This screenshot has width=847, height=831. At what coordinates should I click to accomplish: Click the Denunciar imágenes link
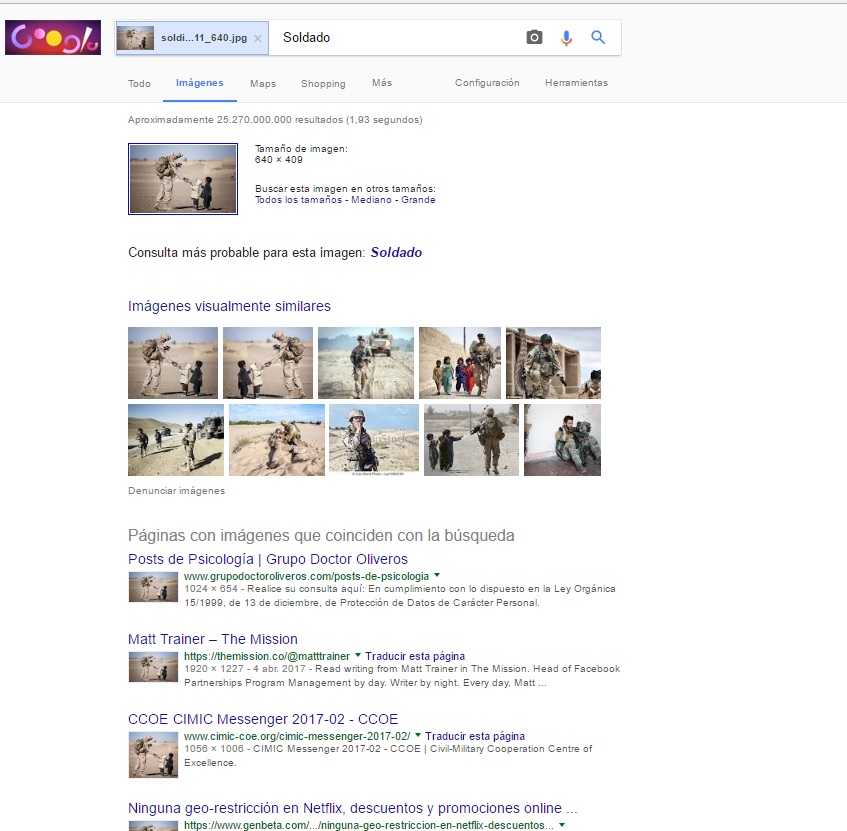[176, 491]
